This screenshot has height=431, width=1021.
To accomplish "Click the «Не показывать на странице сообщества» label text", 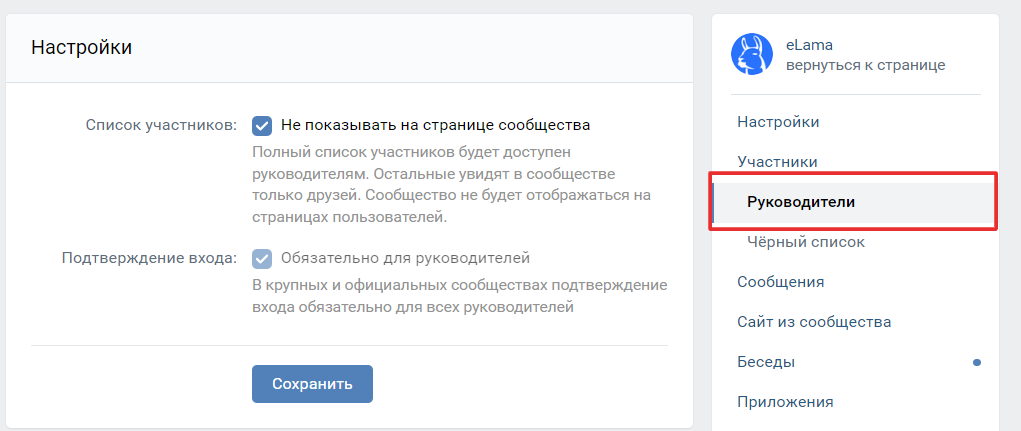I will click(435, 126).
